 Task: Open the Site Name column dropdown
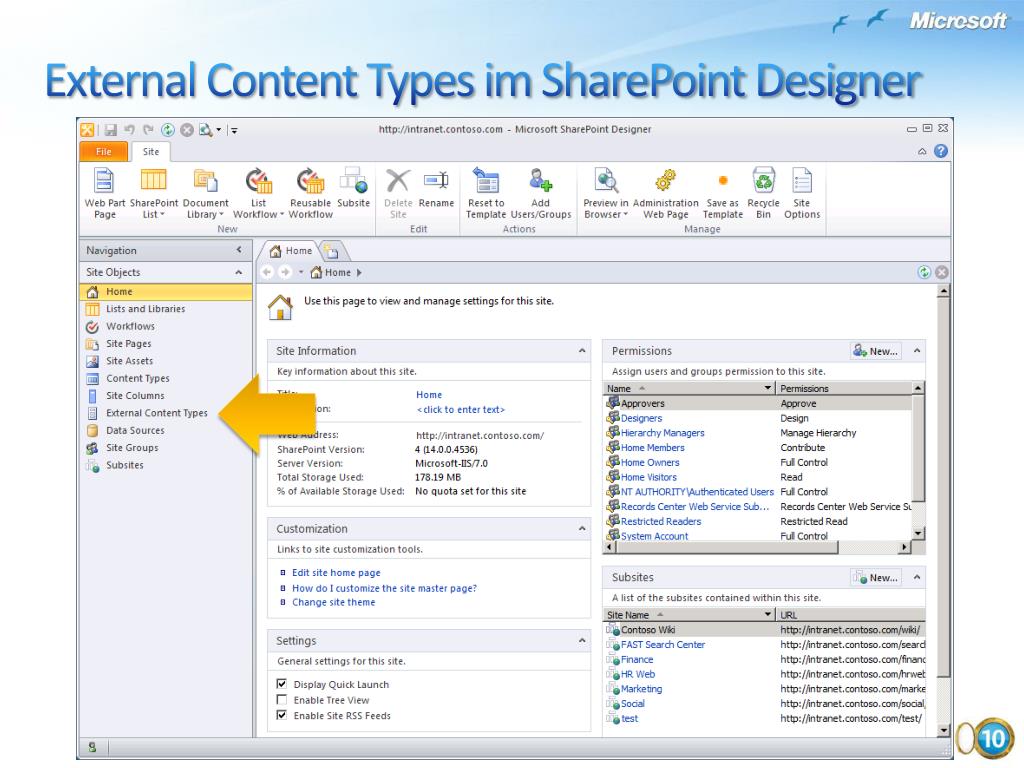coord(768,615)
